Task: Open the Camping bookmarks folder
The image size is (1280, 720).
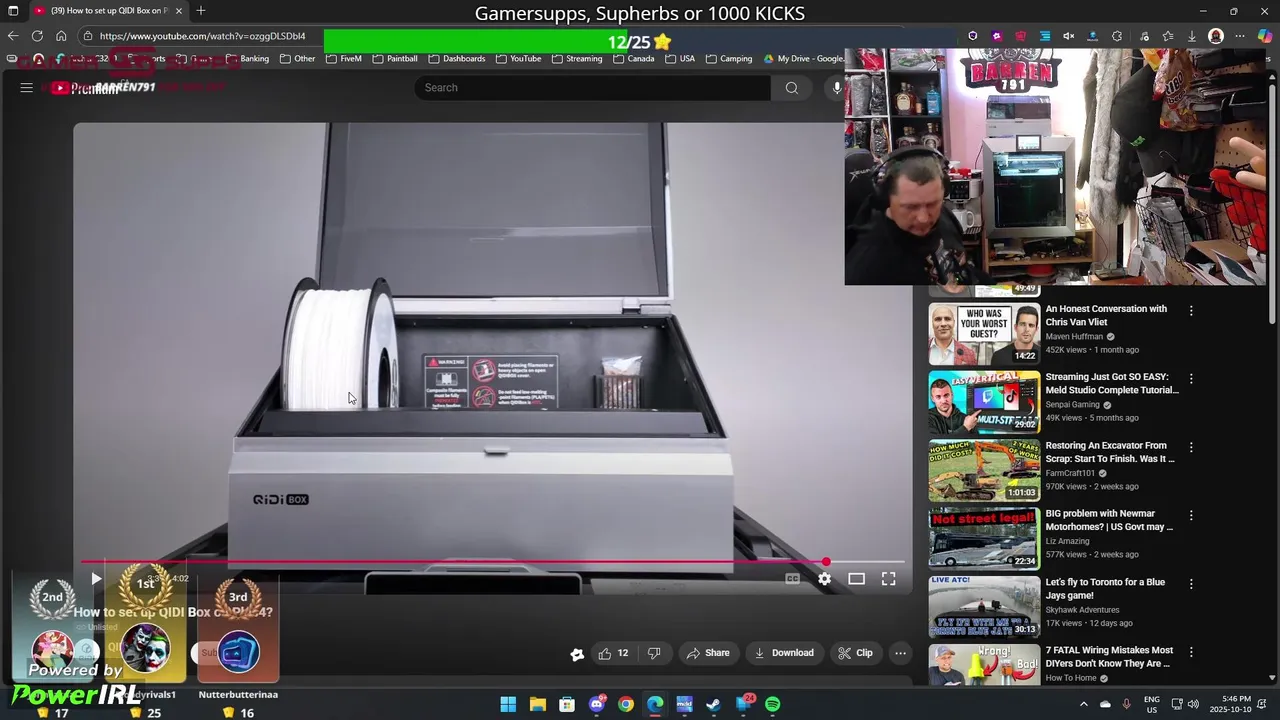Action: (729, 59)
